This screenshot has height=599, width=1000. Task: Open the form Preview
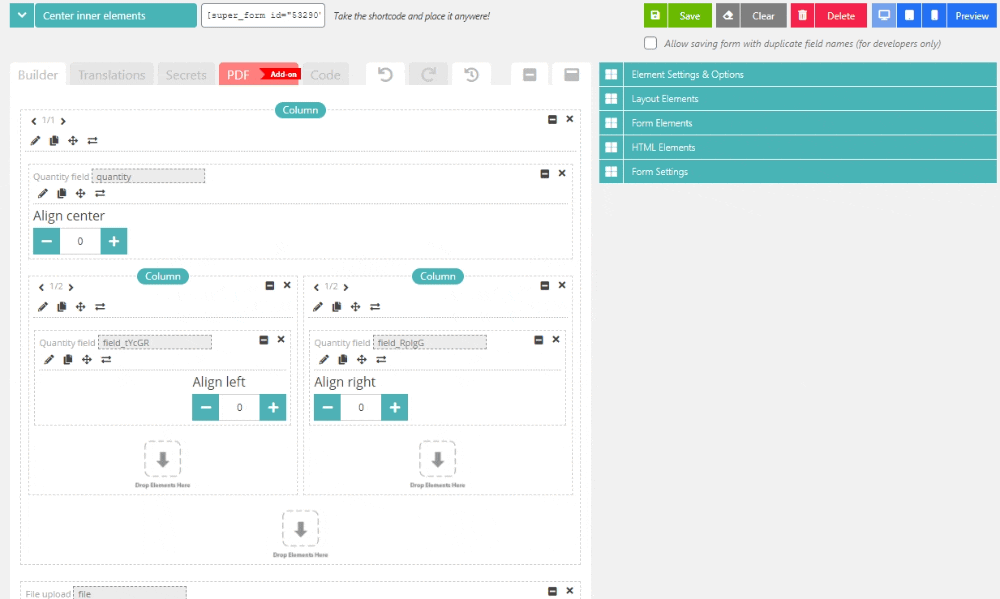coord(971,15)
